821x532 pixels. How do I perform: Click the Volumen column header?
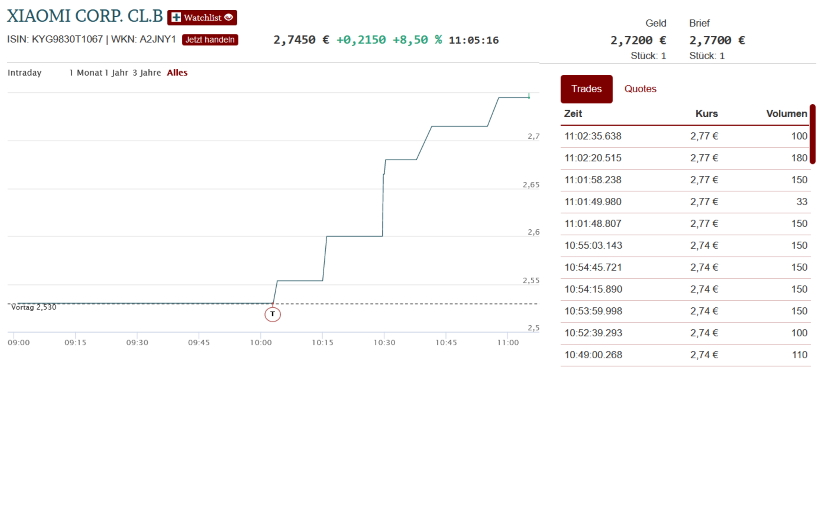point(786,114)
